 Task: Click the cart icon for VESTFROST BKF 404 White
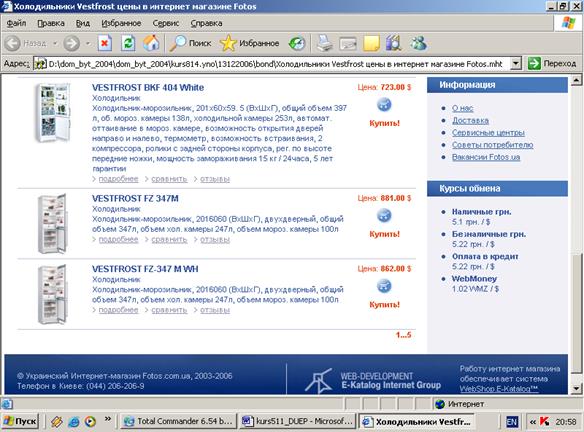(x=384, y=105)
